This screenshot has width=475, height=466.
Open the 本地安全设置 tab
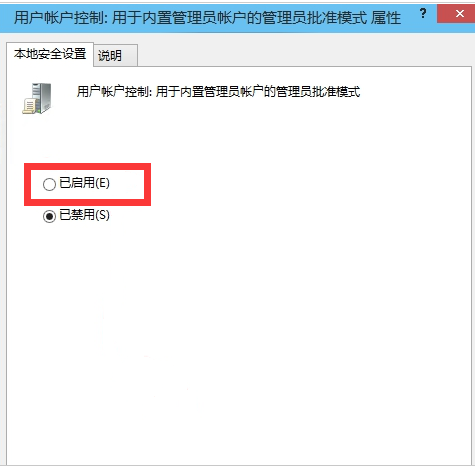[50, 54]
